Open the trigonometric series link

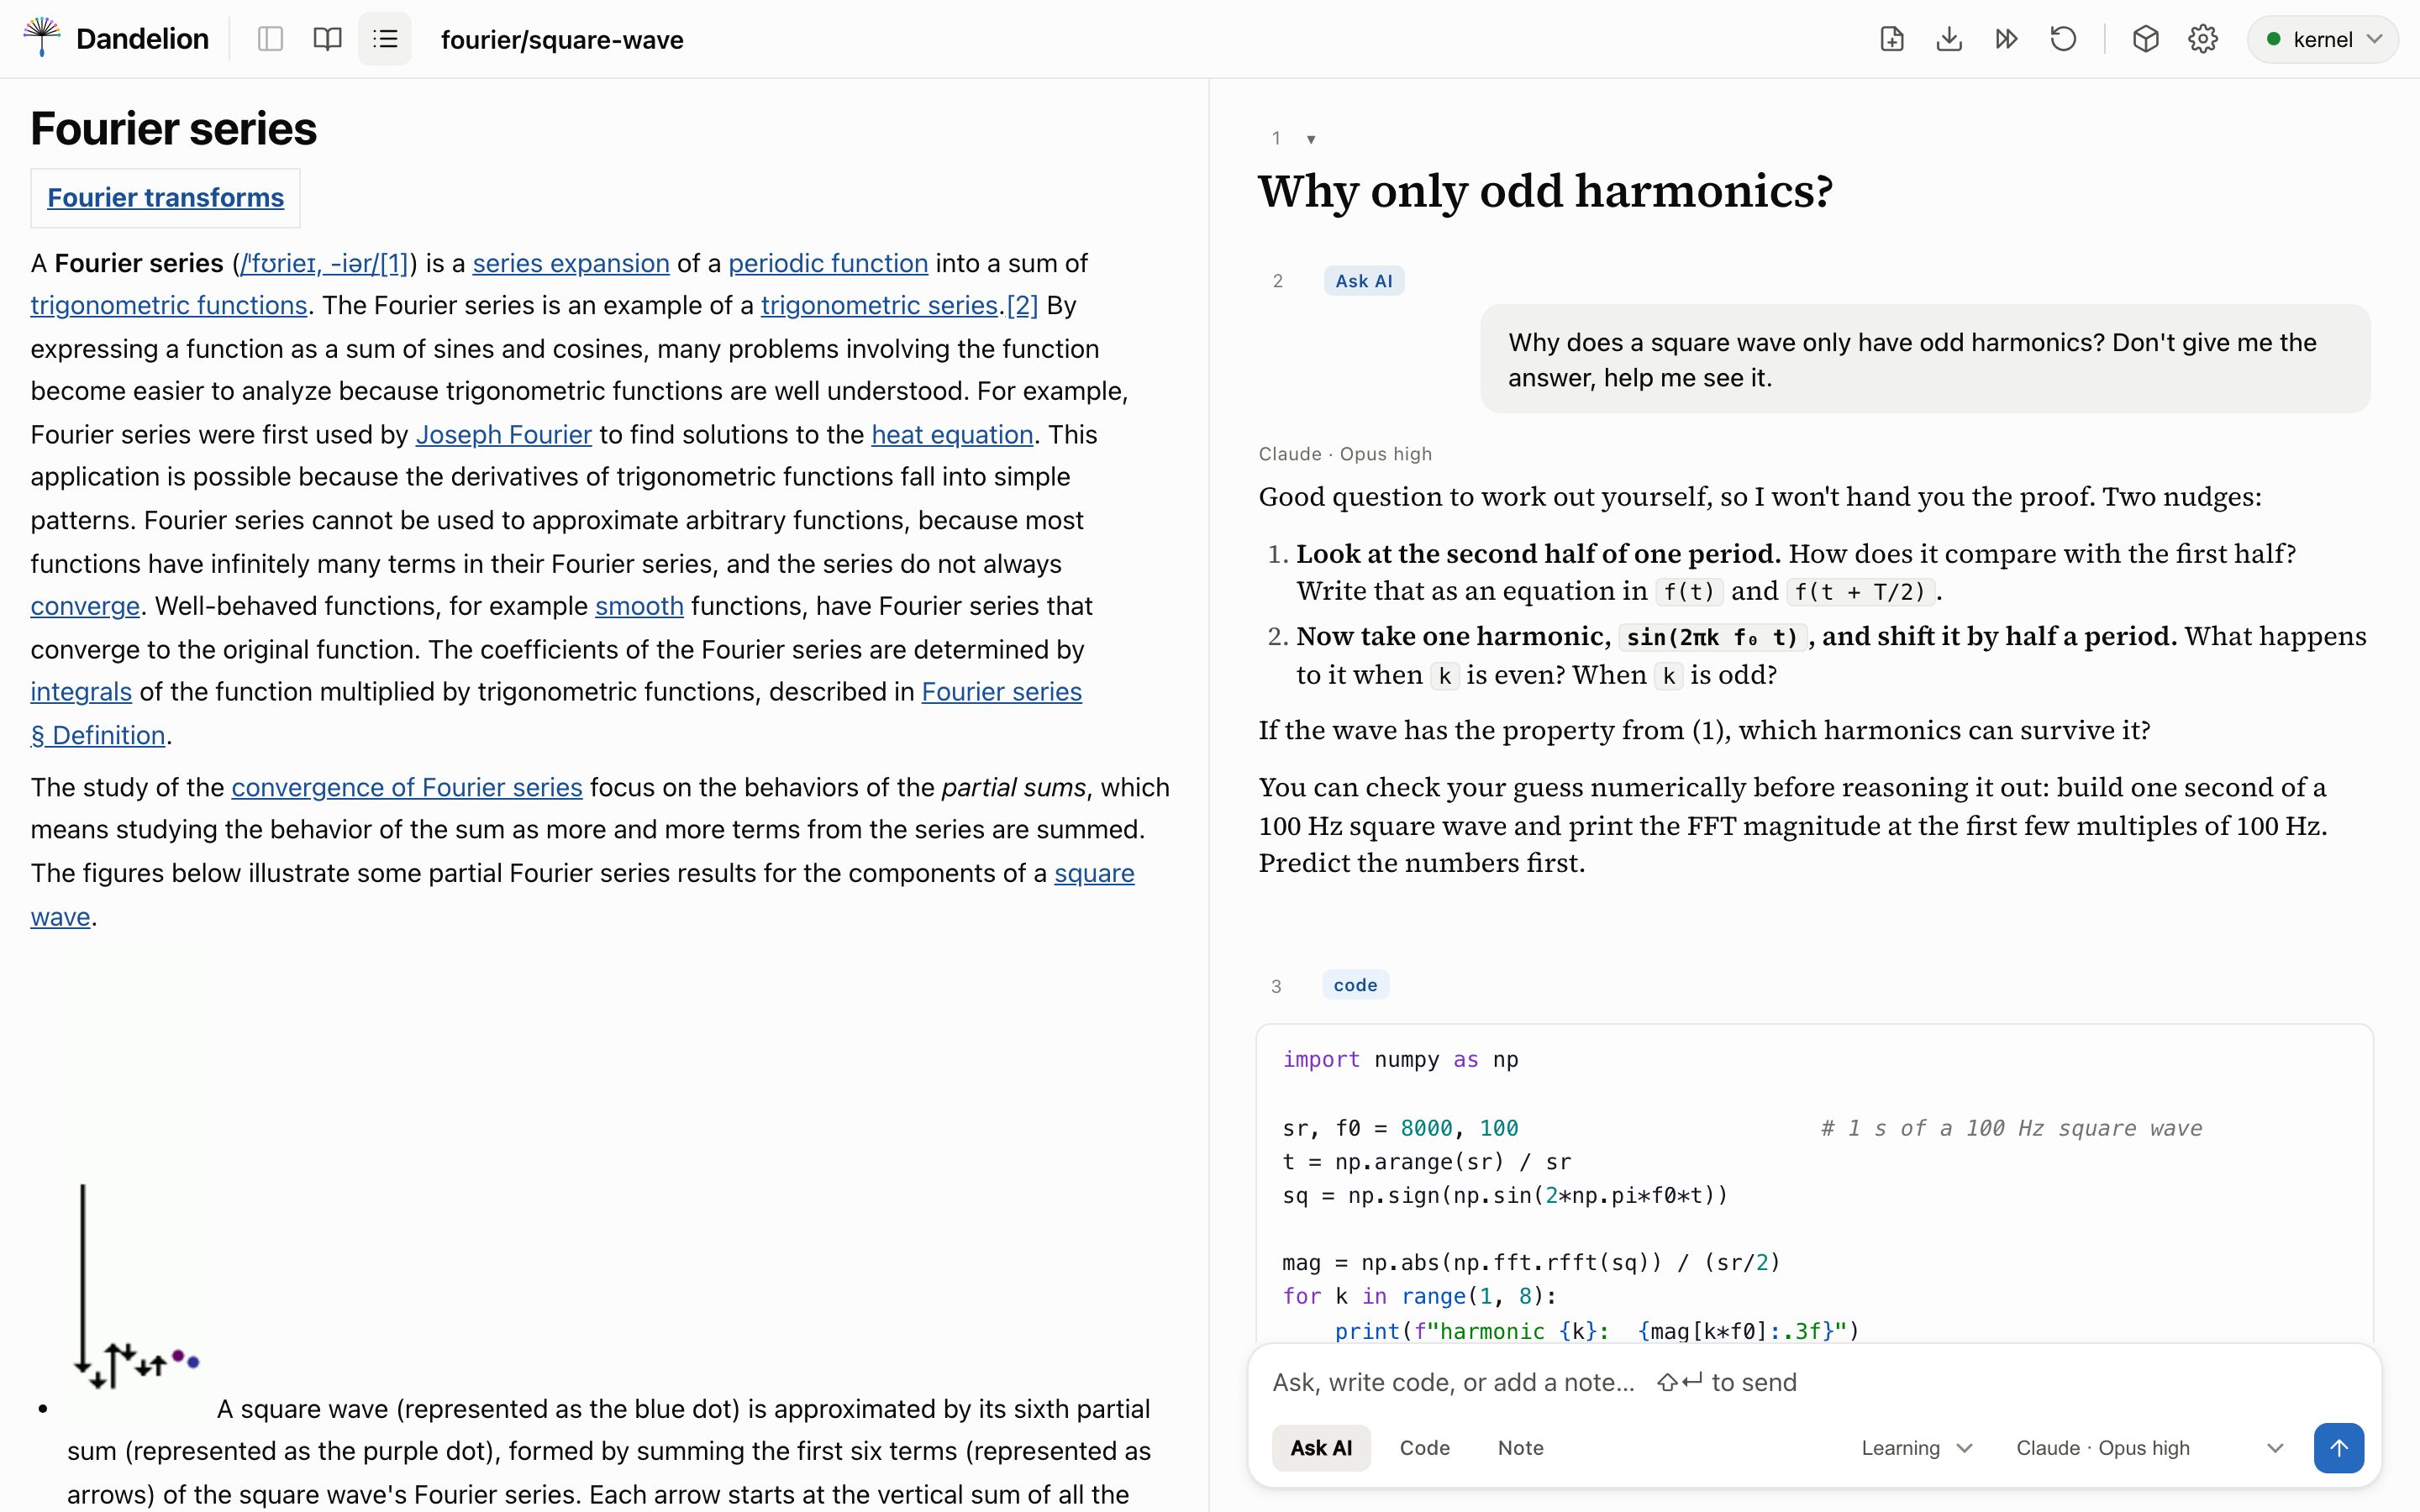[x=879, y=305]
